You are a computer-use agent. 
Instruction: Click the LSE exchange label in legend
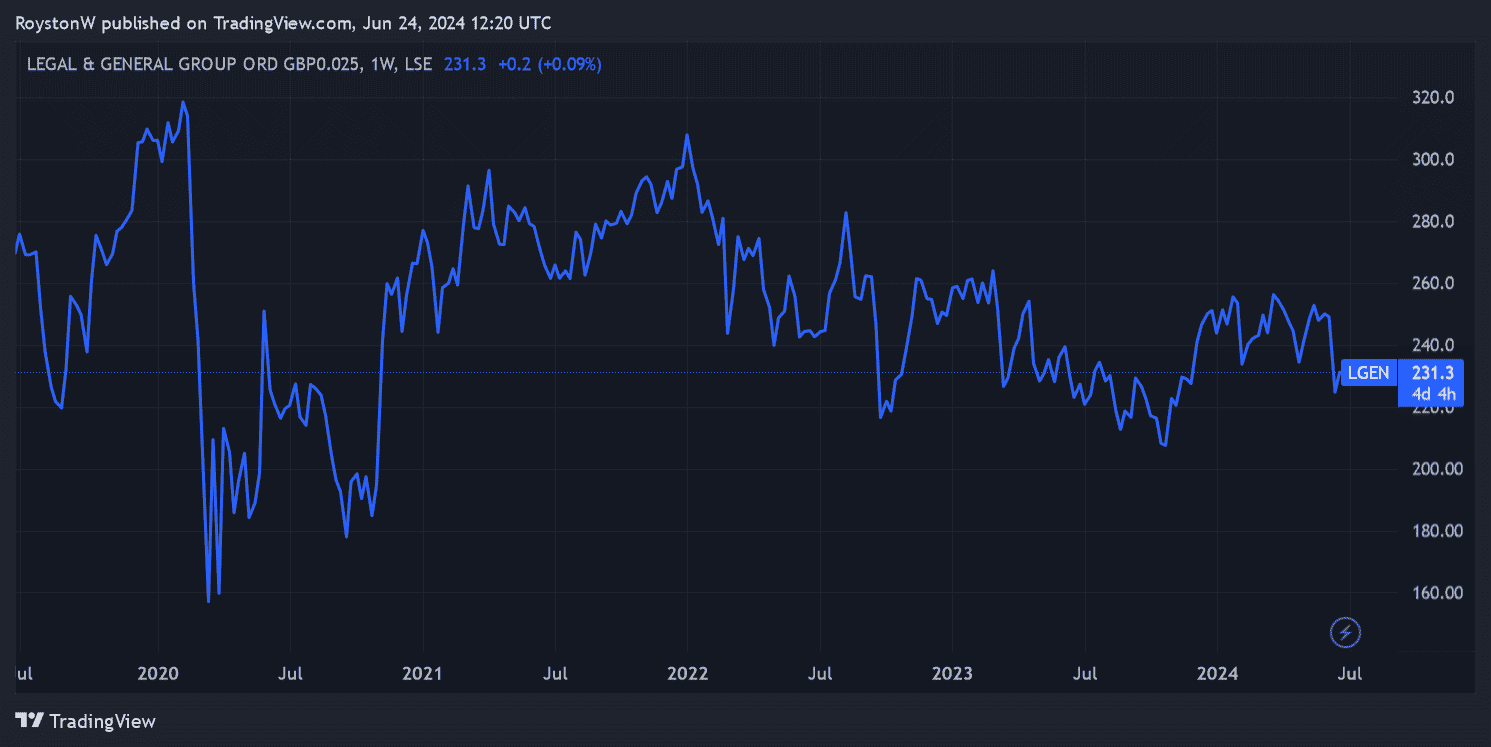click(x=419, y=64)
